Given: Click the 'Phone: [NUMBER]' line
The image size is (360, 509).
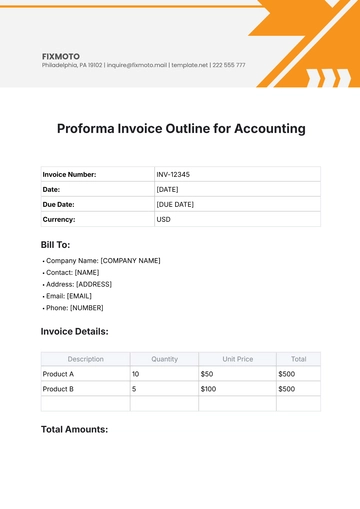Looking at the screenshot, I should coord(73,308).
